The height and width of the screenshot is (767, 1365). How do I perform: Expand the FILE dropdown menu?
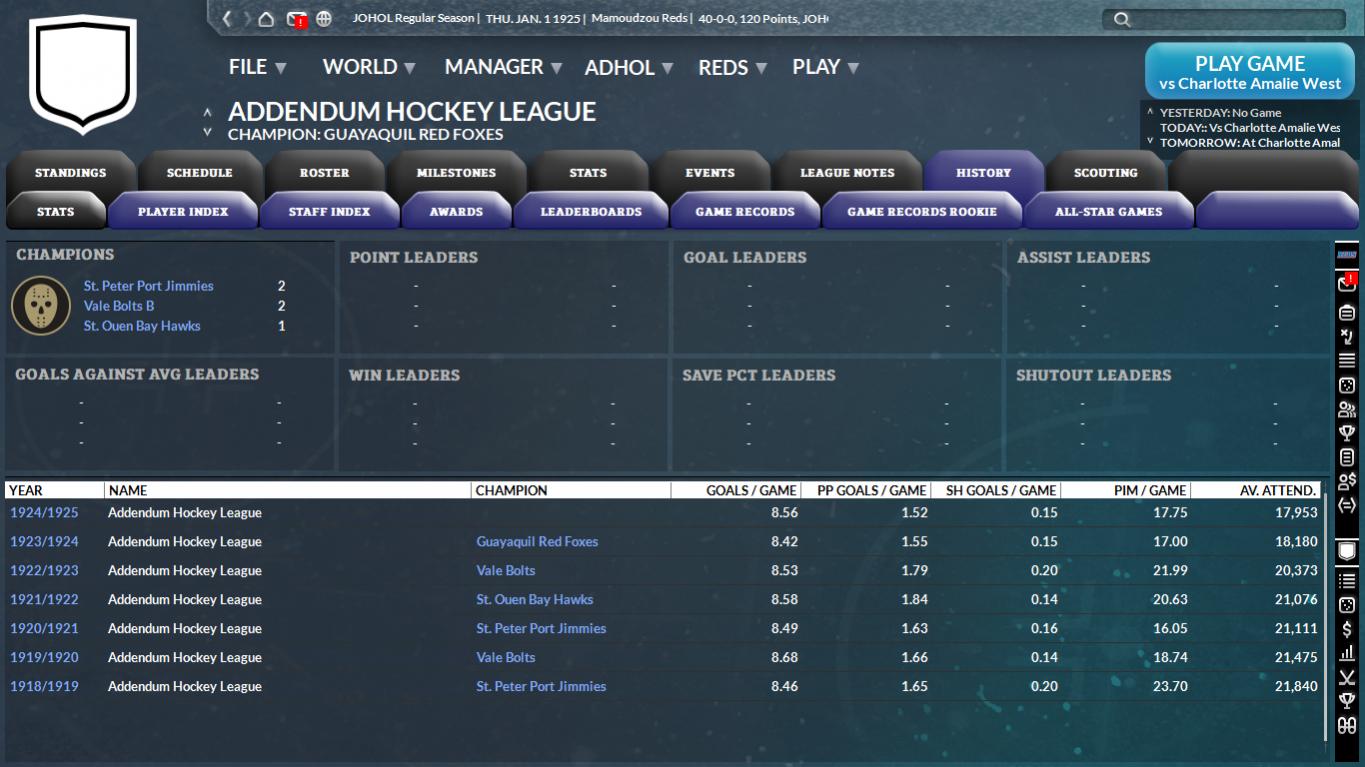click(x=257, y=67)
